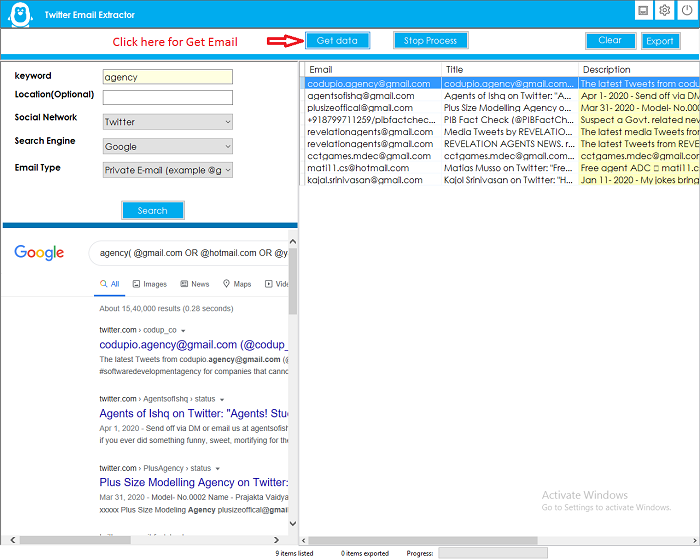Click the Google logo in browser
The image size is (700, 560).
[39, 253]
